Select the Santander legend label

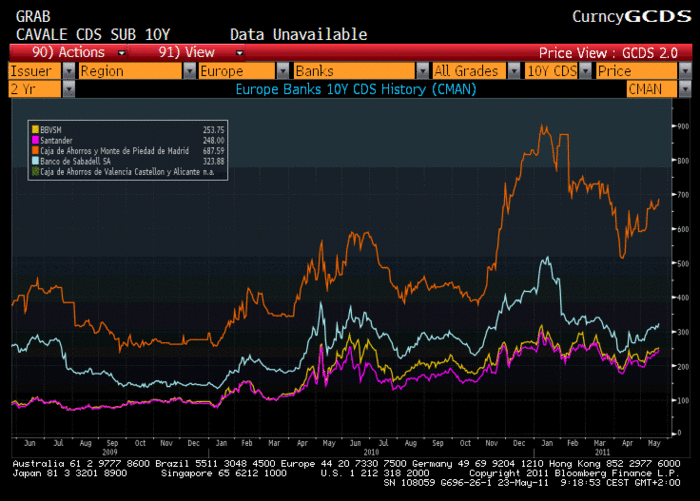(x=56, y=140)
